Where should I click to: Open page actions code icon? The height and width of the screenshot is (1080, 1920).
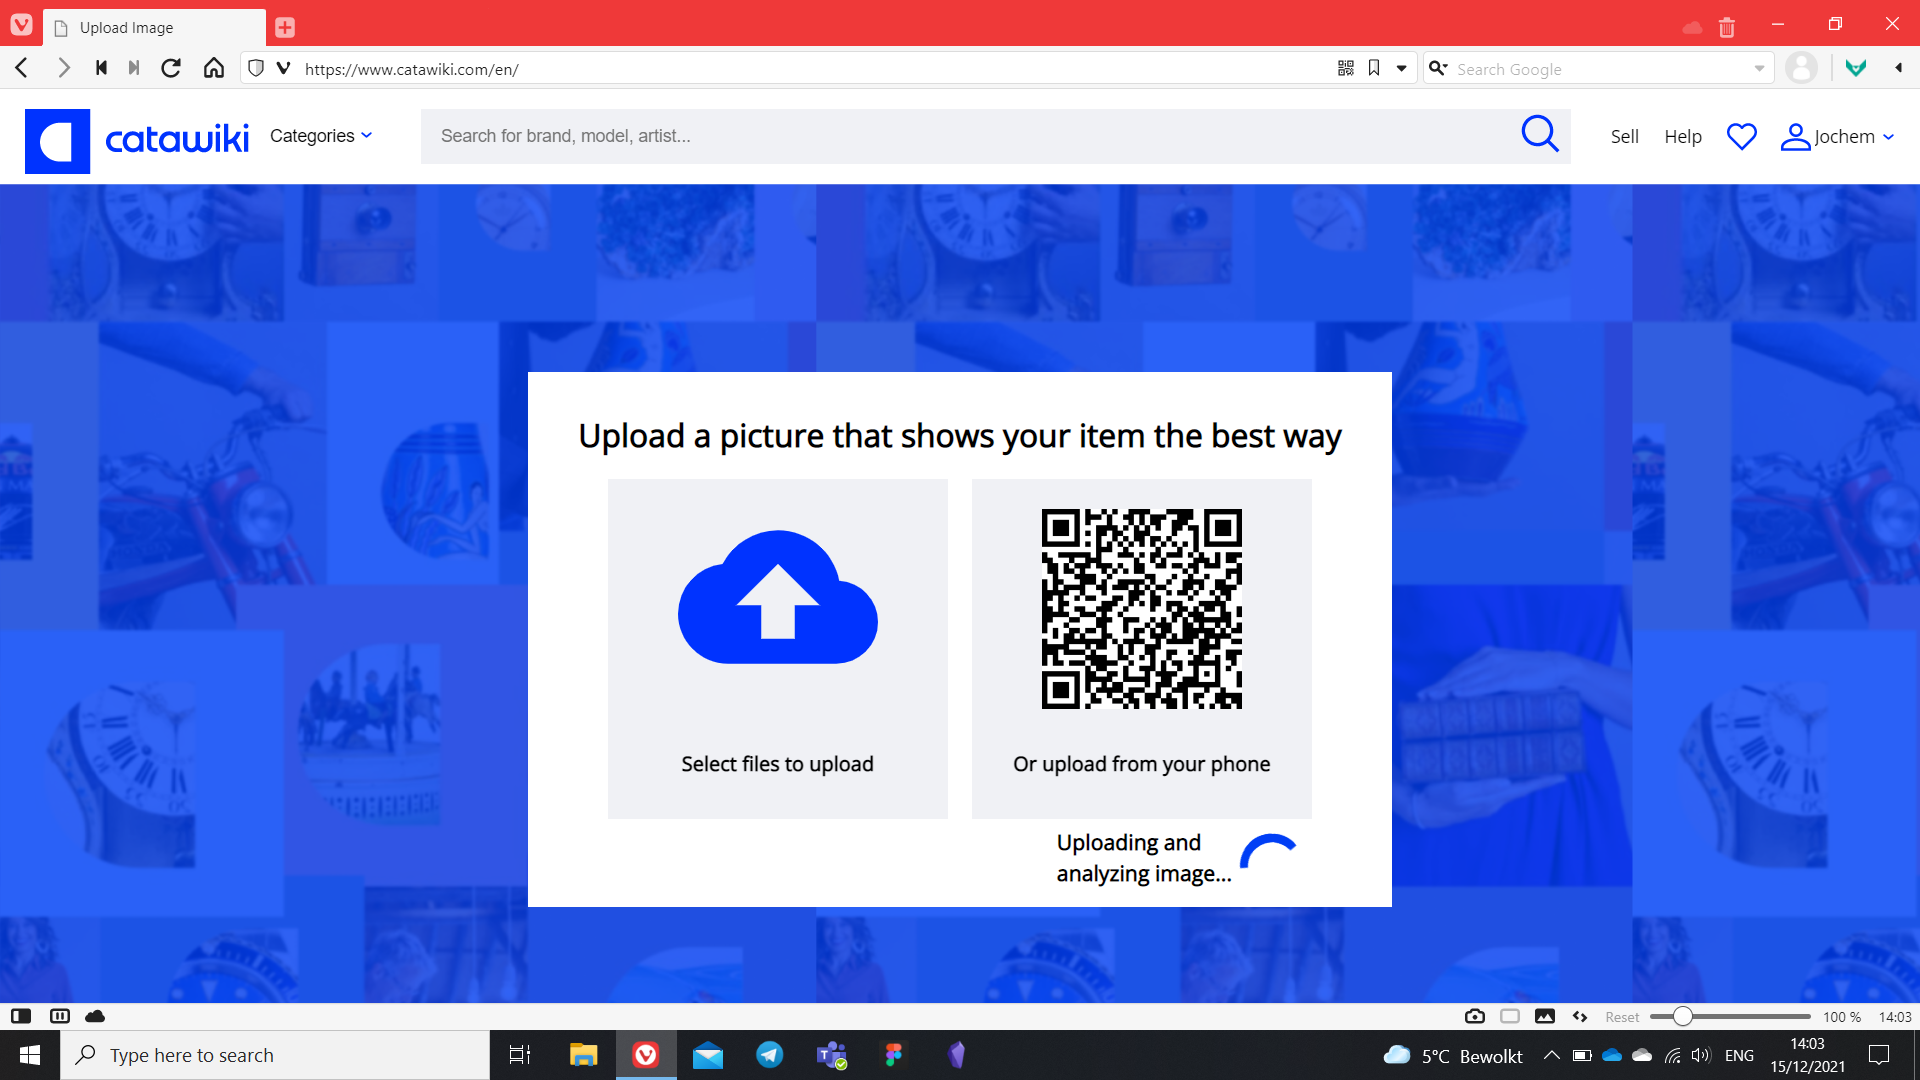pyautogui.click(x=1580, y=1016)
